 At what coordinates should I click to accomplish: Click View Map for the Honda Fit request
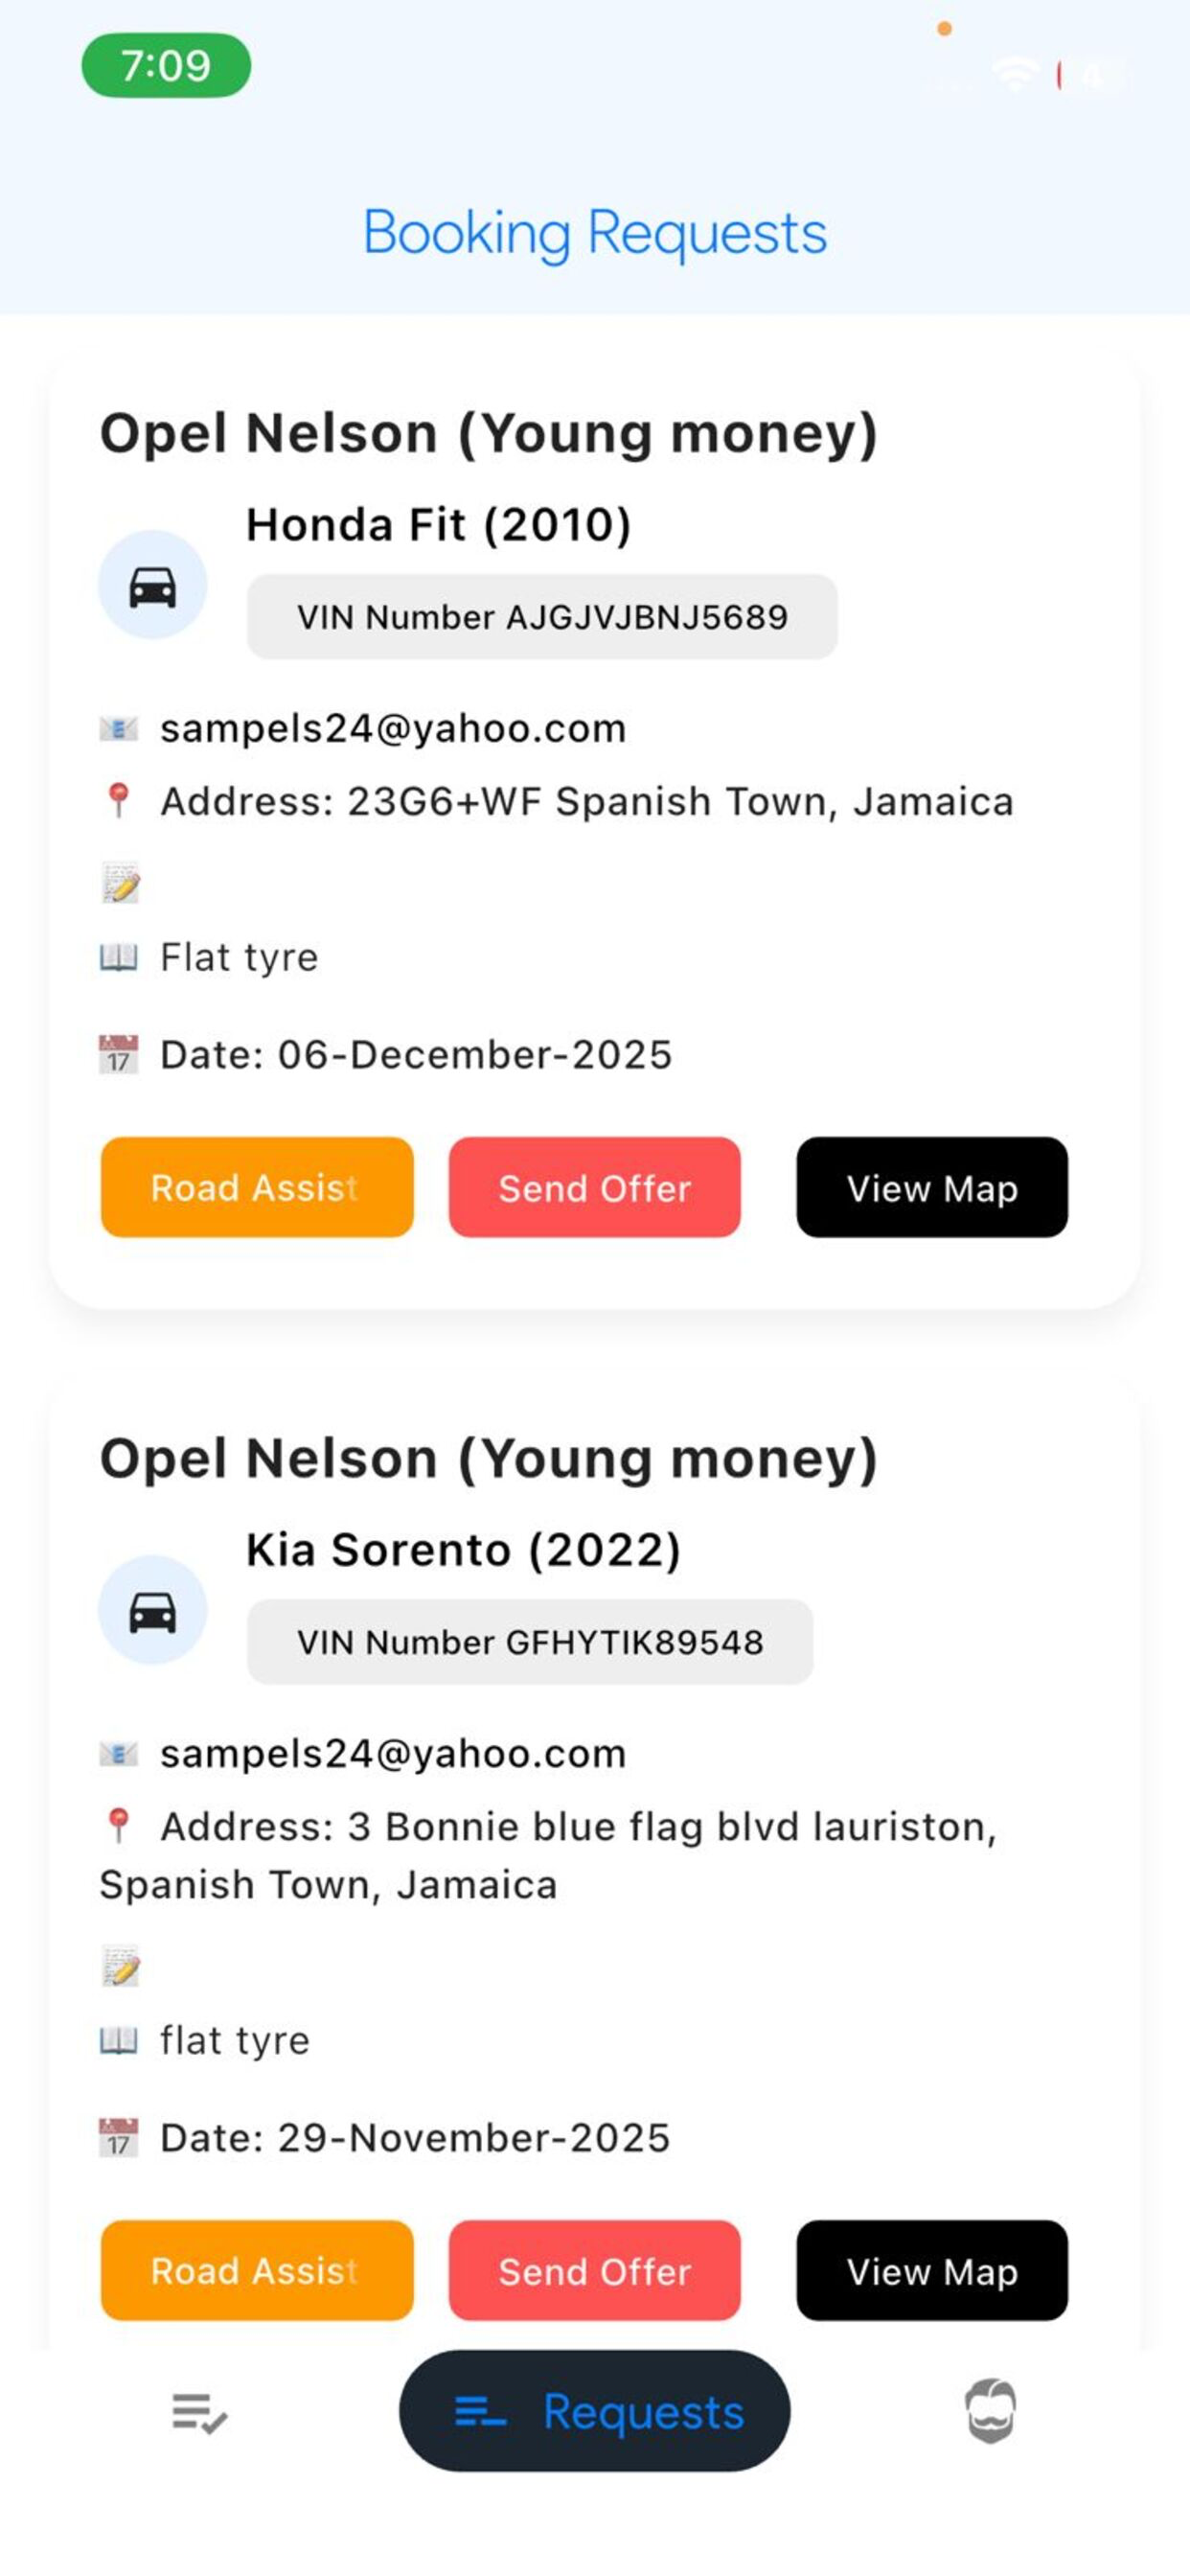click(x=932, y=1187)
